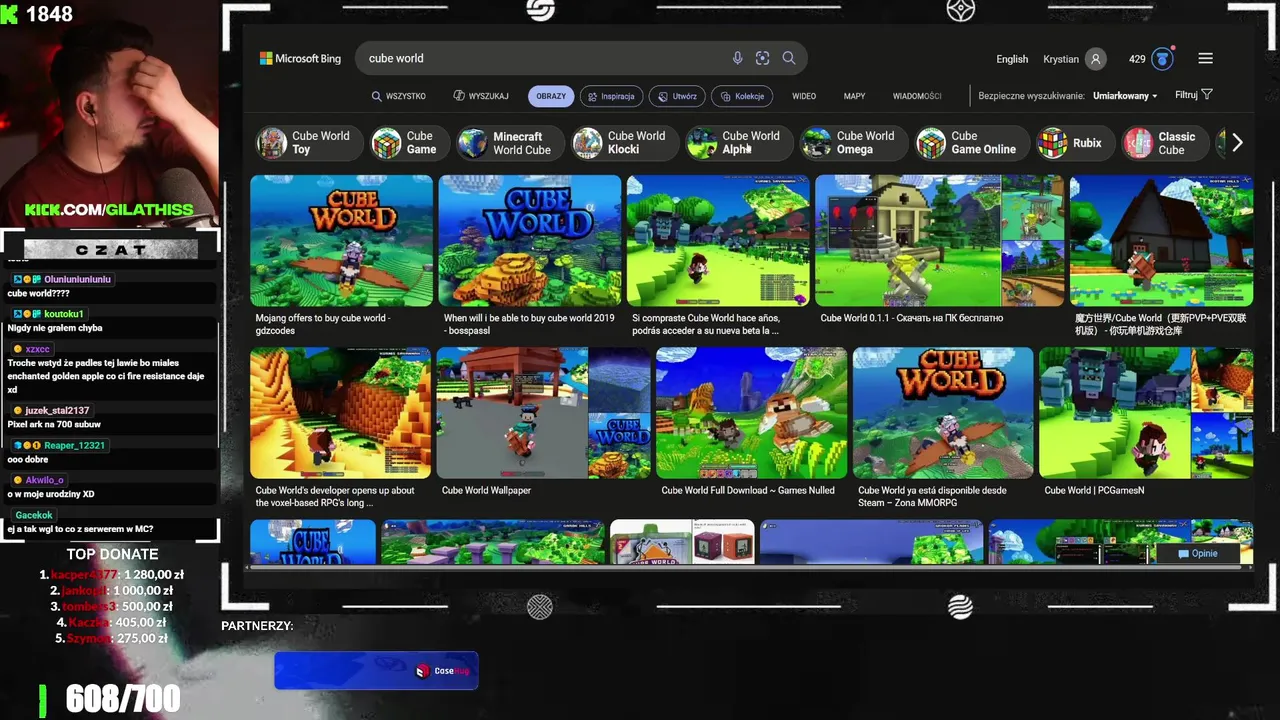Click chat username 'koutoku1'
Image resolution: width=1280 pixels, height=720 pixels.
tap(66, 314)
